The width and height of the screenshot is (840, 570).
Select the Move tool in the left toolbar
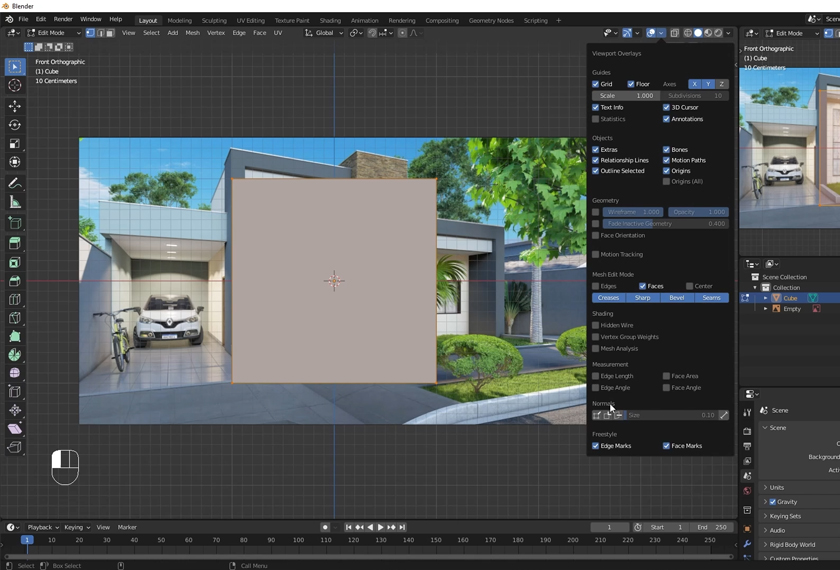coord(14,106)
